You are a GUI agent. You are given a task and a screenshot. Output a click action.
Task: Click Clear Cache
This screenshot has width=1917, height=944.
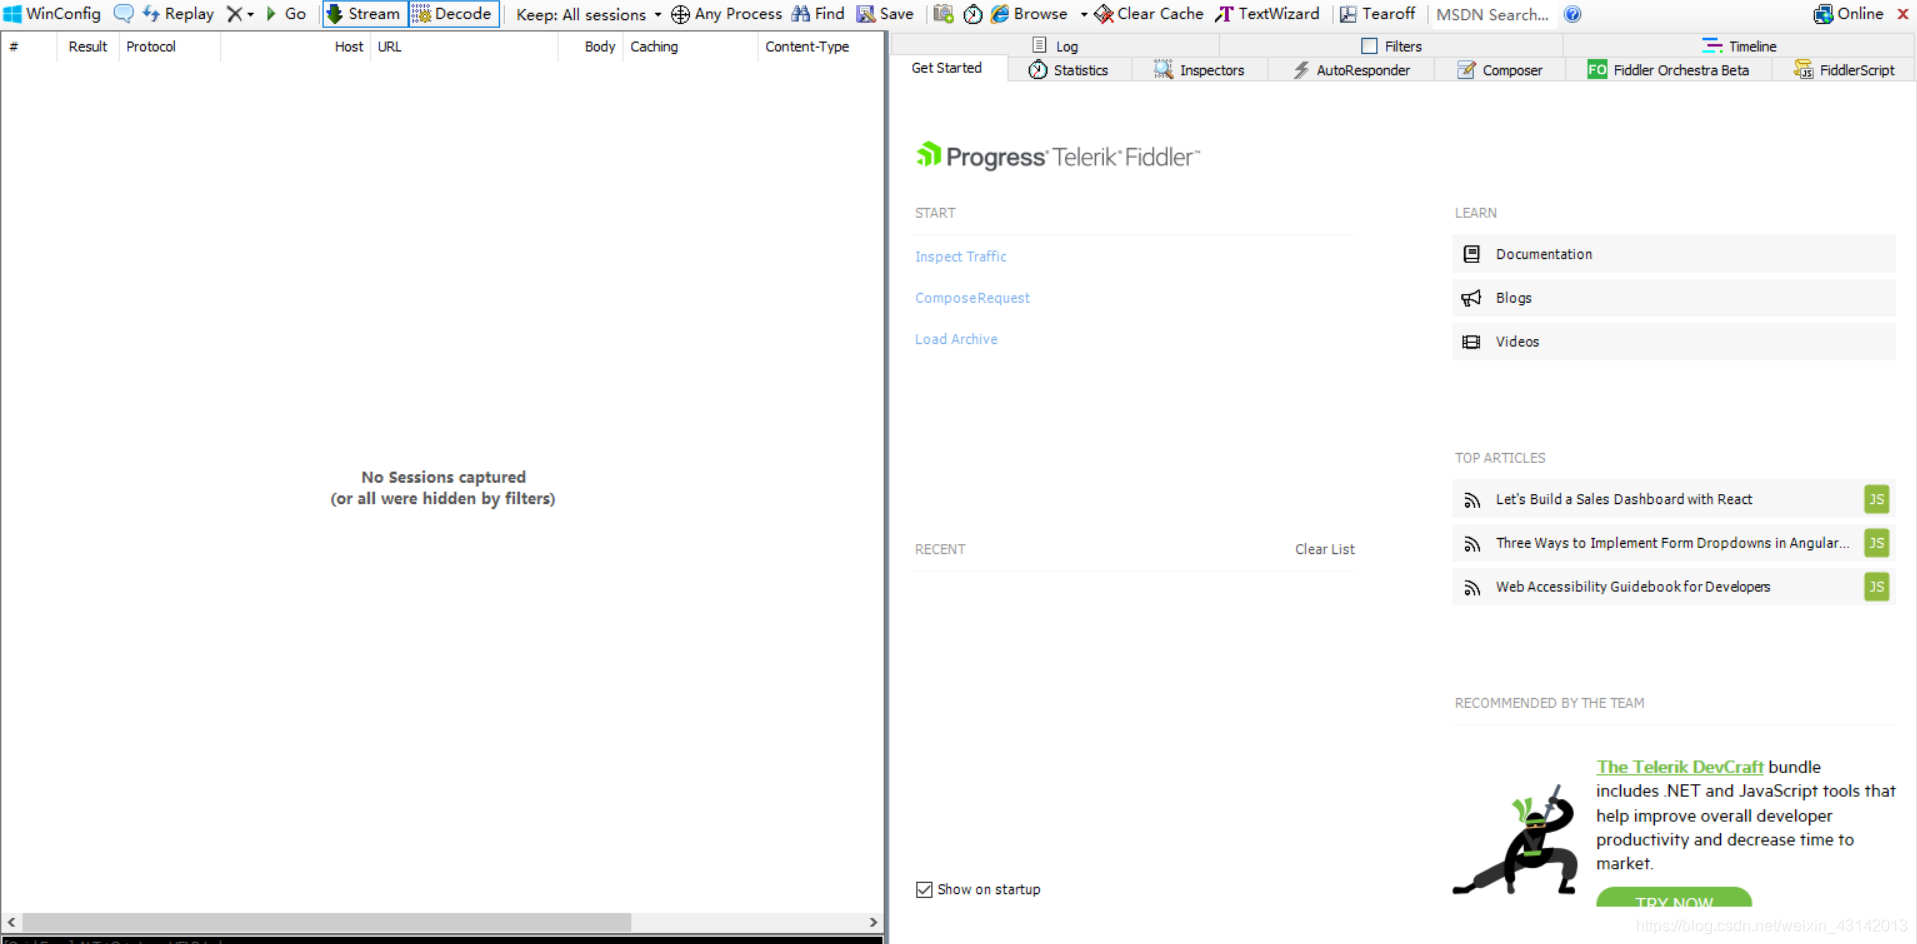[x=1149, y=14]
